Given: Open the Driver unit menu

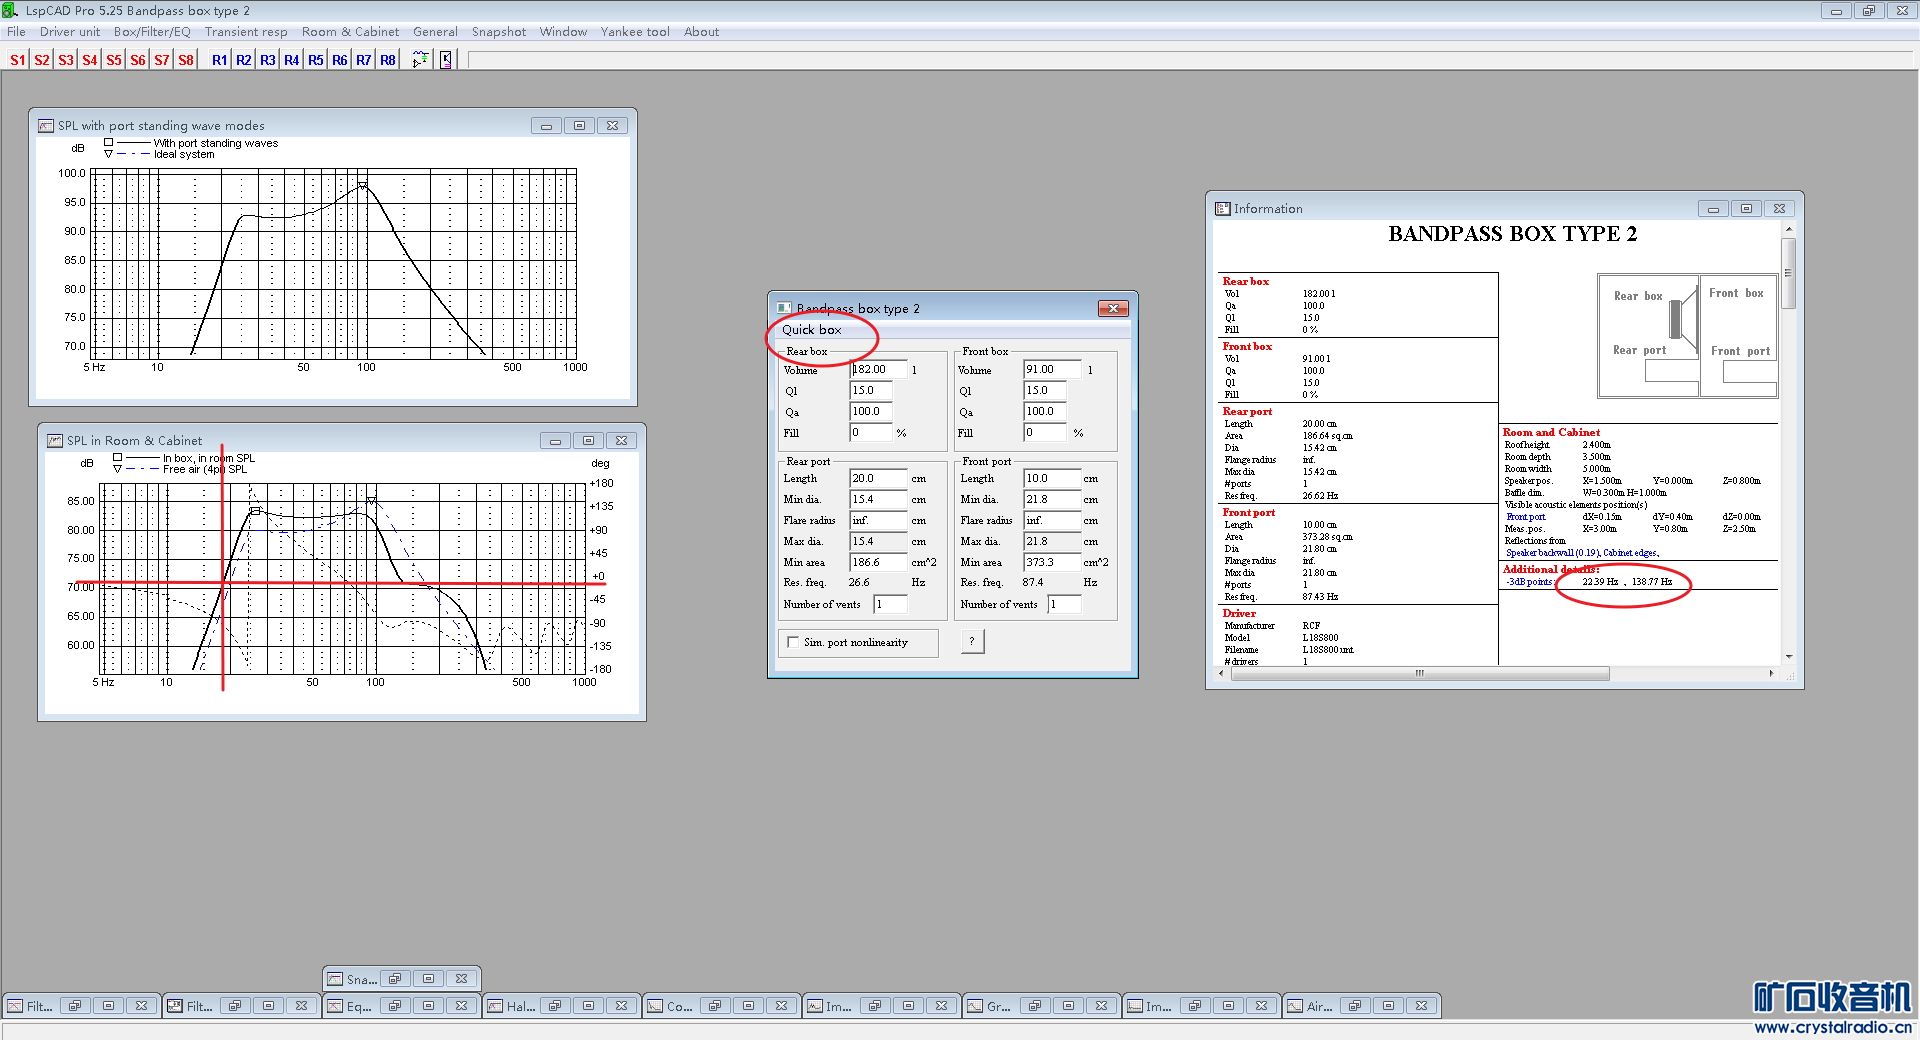Looking at the screenshot, I should pos(69,32).
